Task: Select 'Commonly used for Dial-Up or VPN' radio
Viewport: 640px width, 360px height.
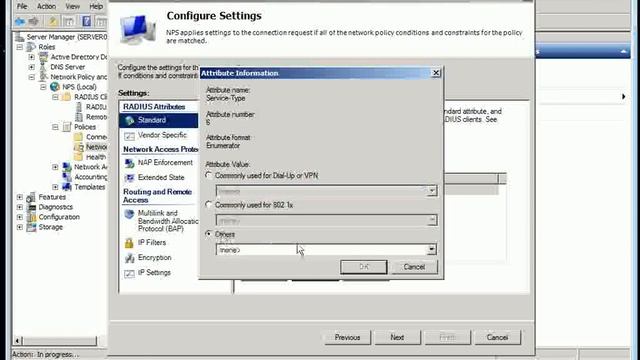Action: [x=209, y=176]
